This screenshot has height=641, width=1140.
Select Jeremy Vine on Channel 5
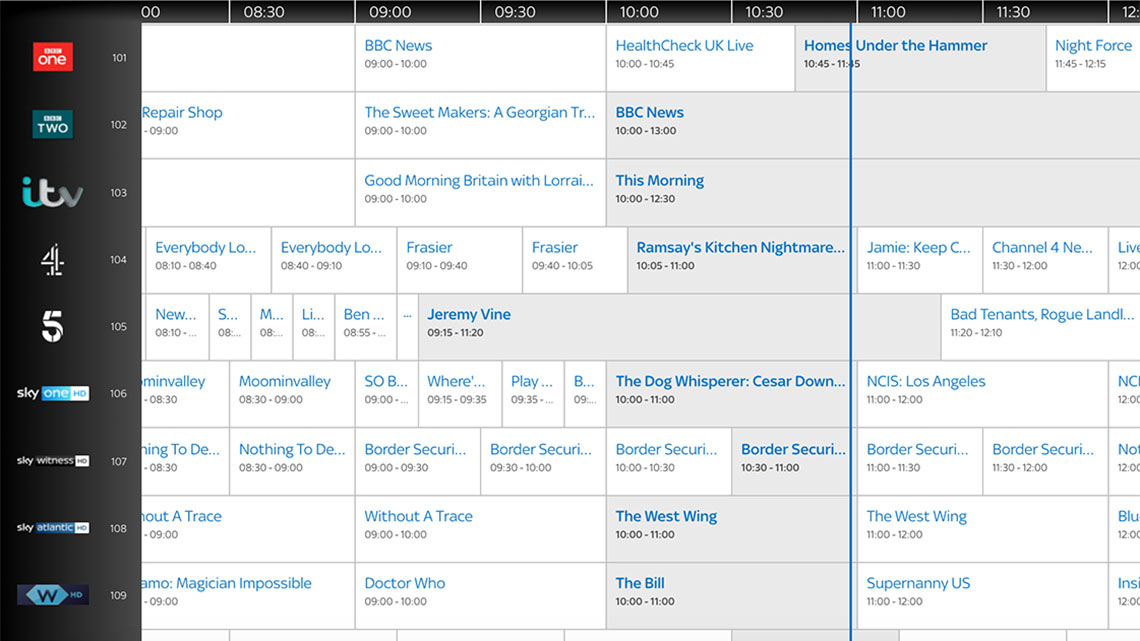(x=679, y=326)
